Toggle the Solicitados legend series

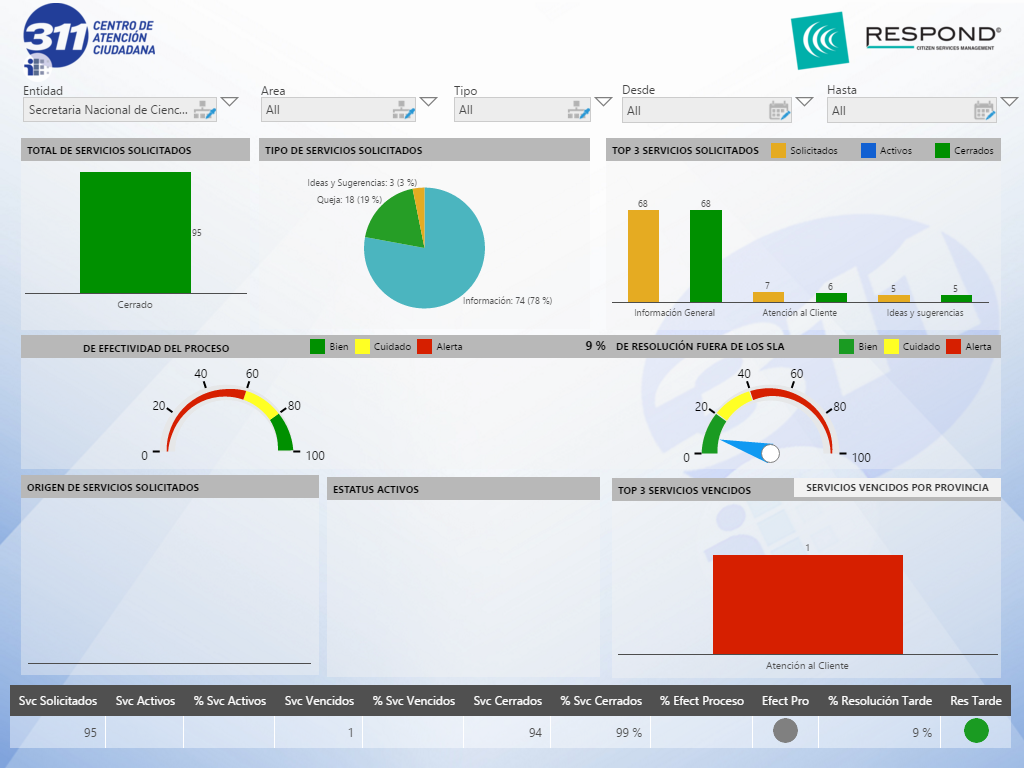pyautogui.click(x=778, y=151)
